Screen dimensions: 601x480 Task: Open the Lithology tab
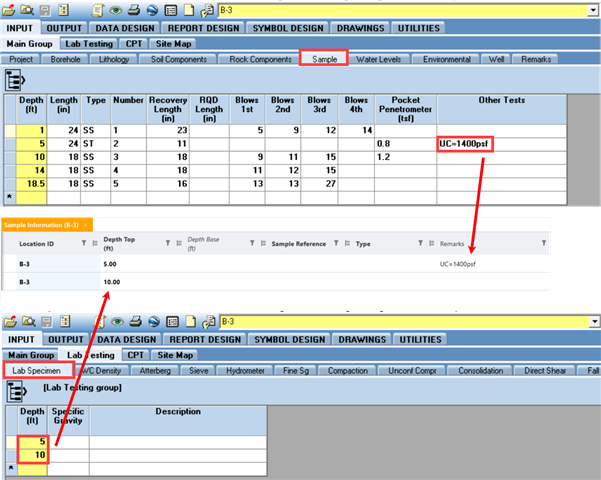(115, 60)
